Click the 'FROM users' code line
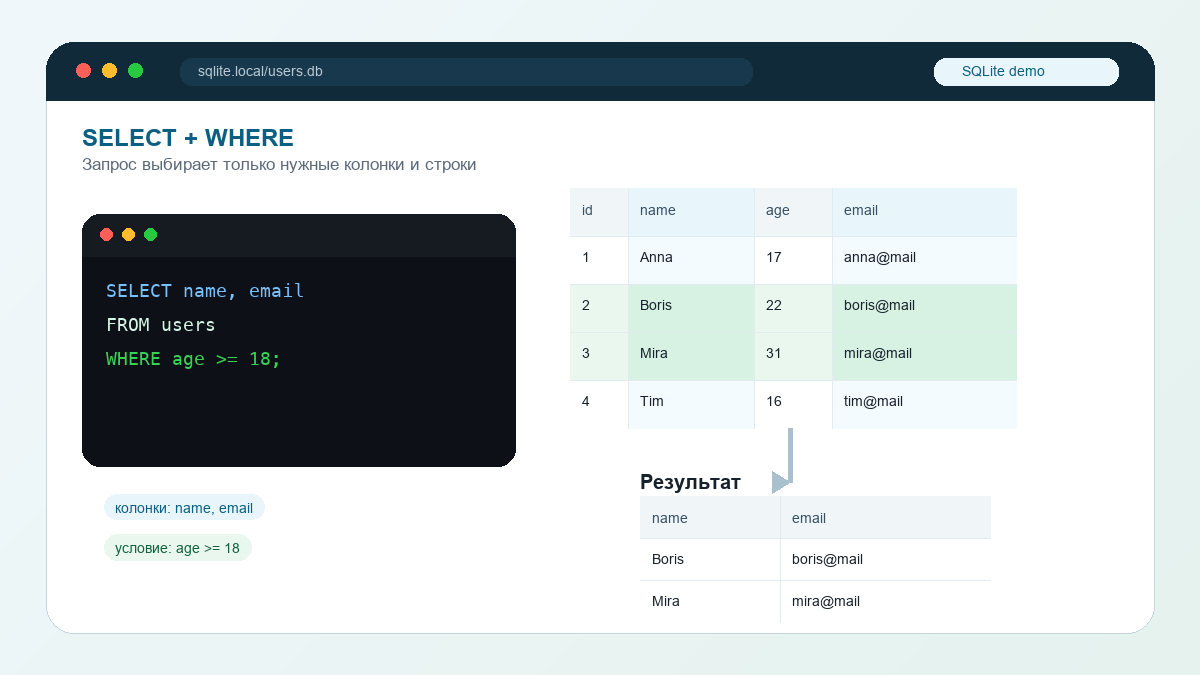 [161, 325]
